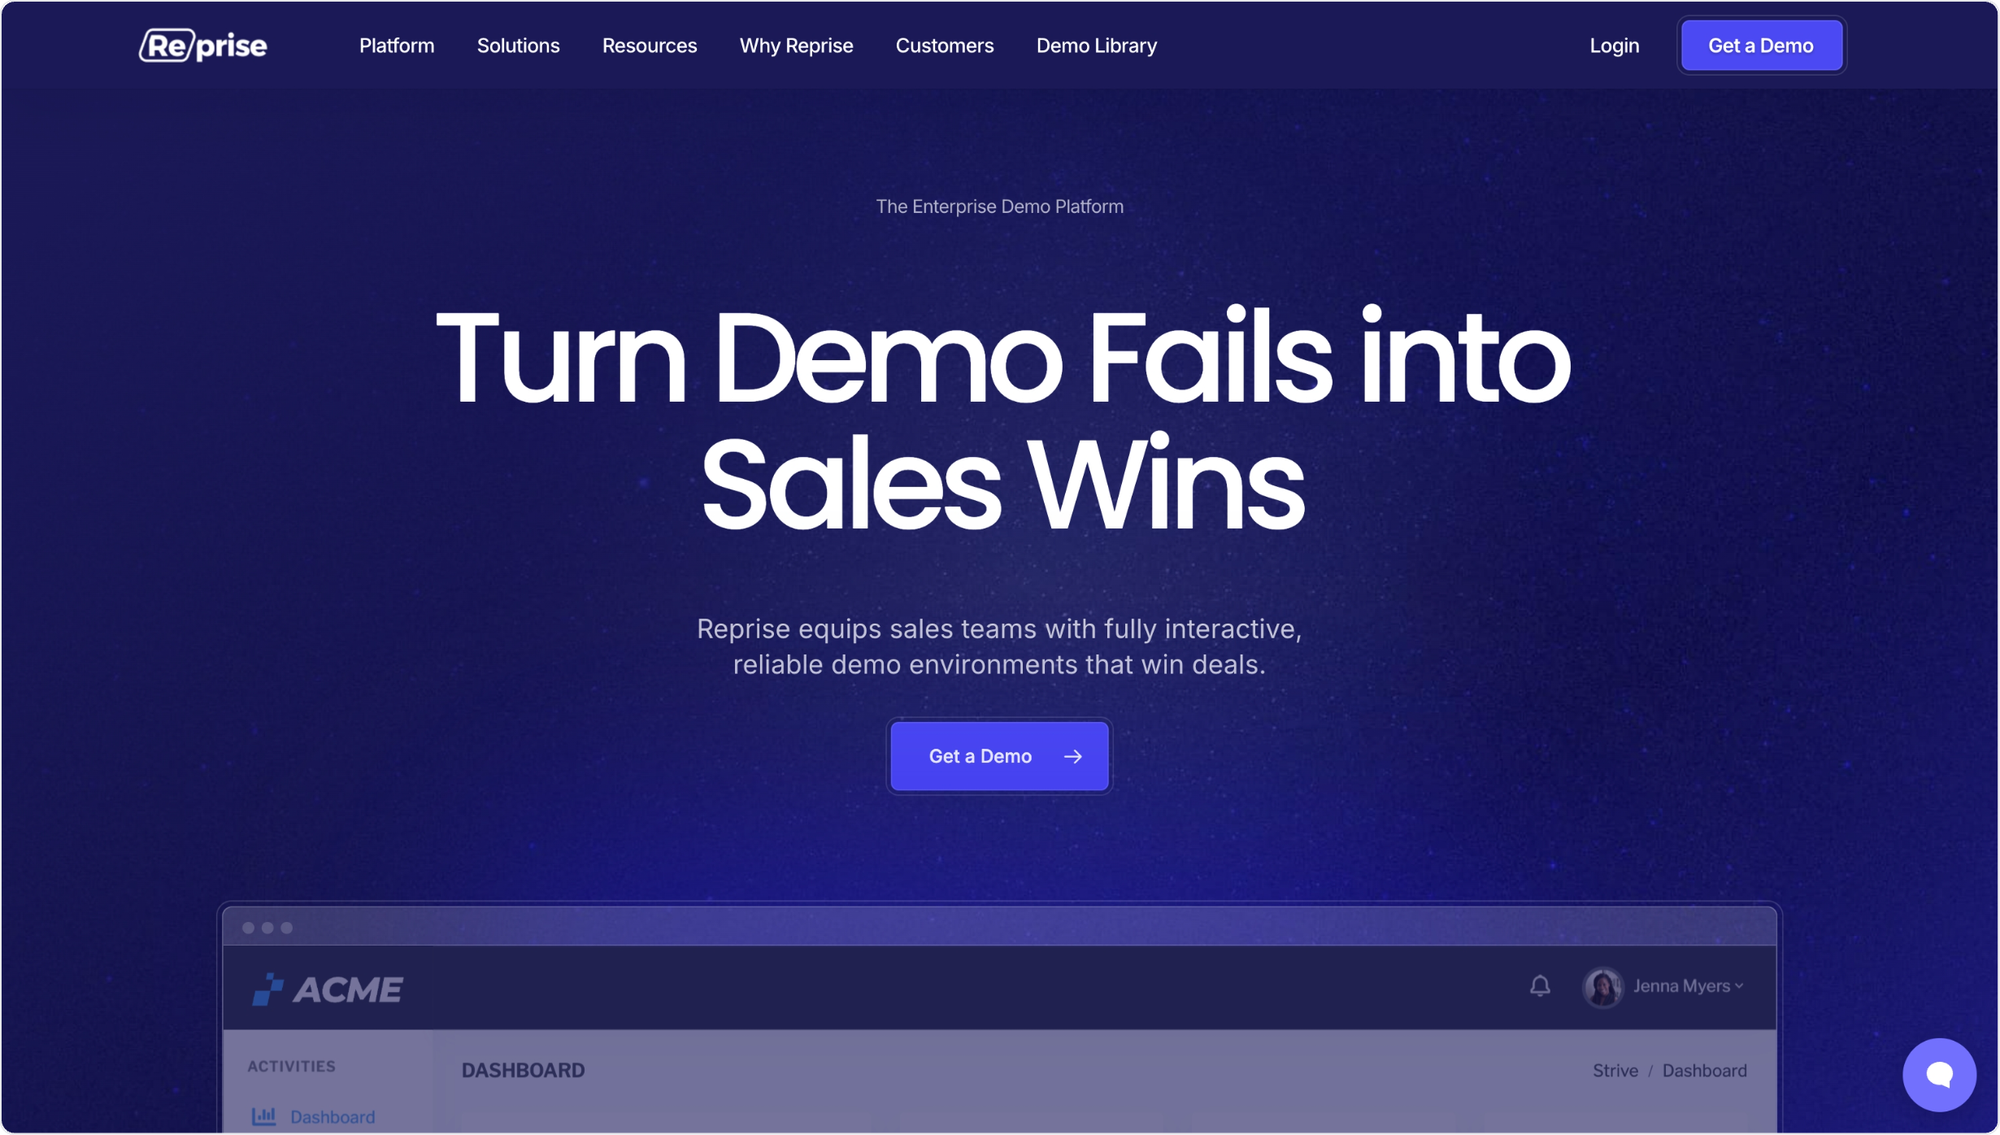Click the Get a Demo navbar button

tap(1761, 44)
